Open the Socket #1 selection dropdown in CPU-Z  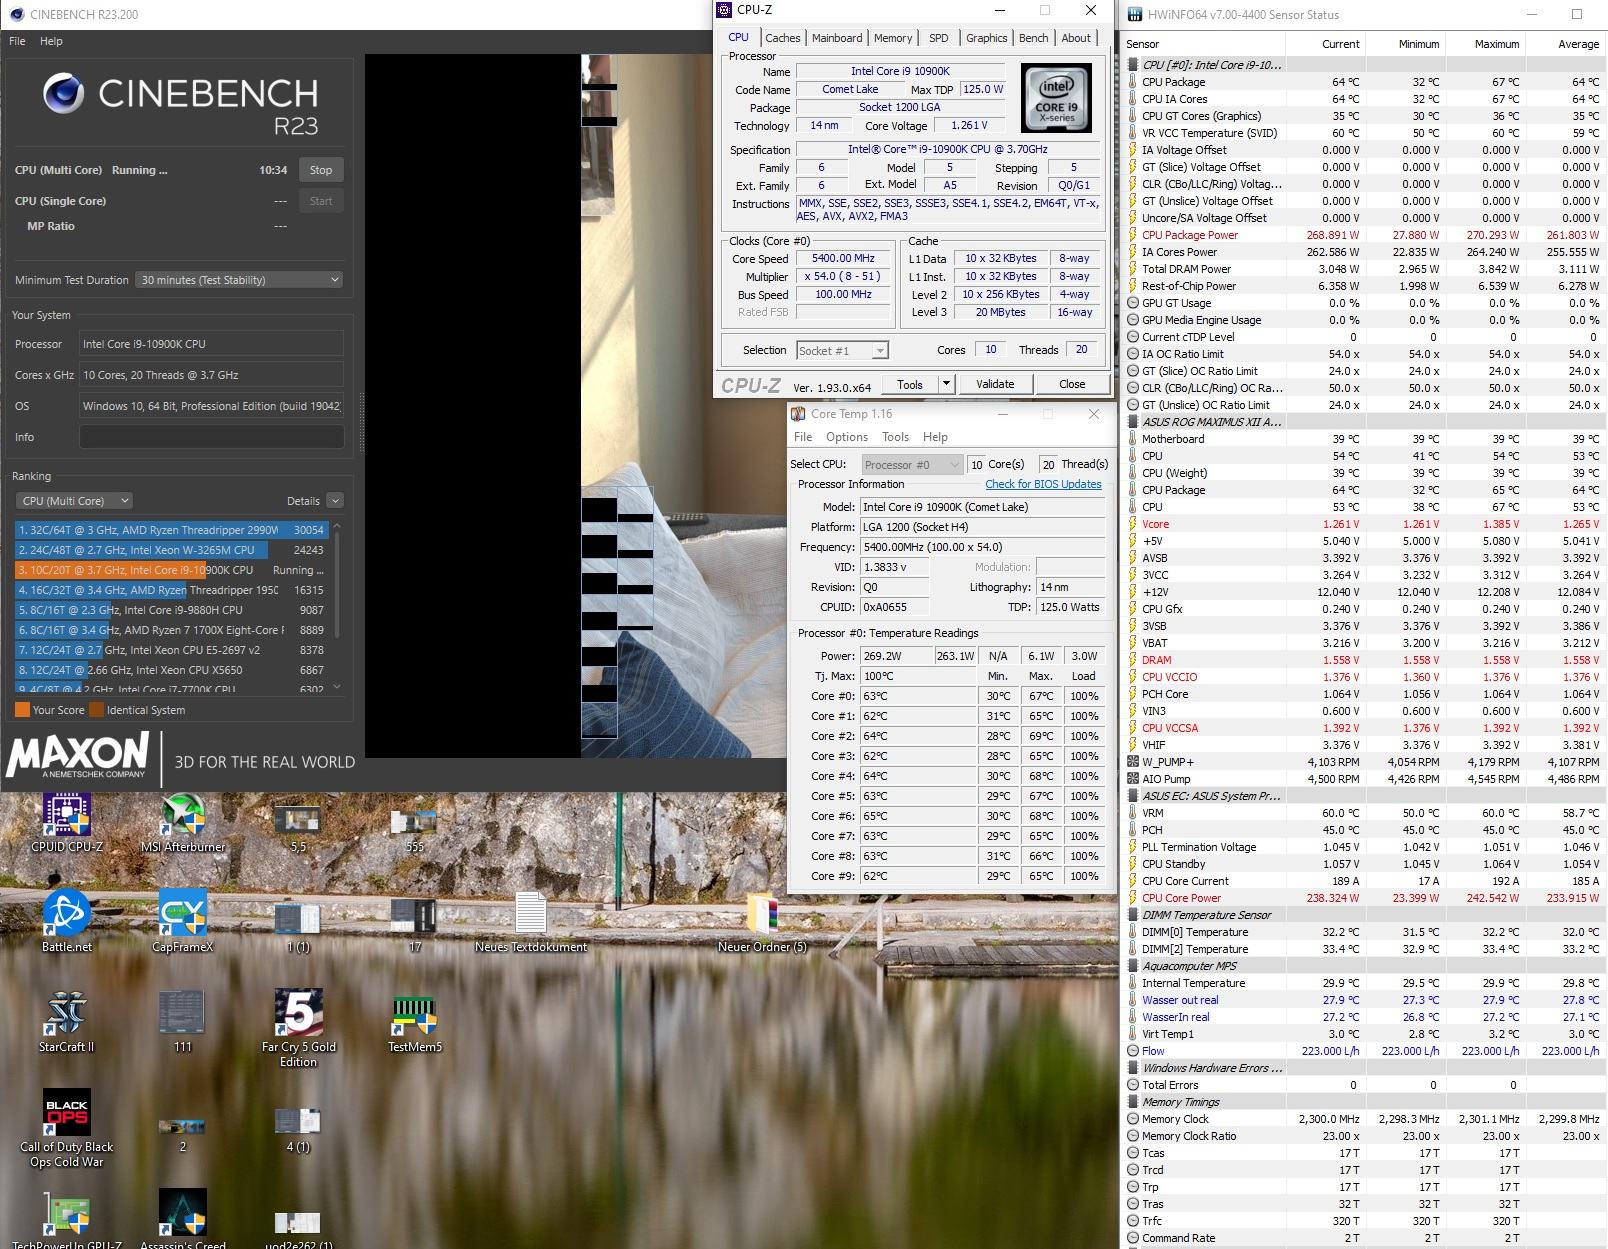[842, 351]
